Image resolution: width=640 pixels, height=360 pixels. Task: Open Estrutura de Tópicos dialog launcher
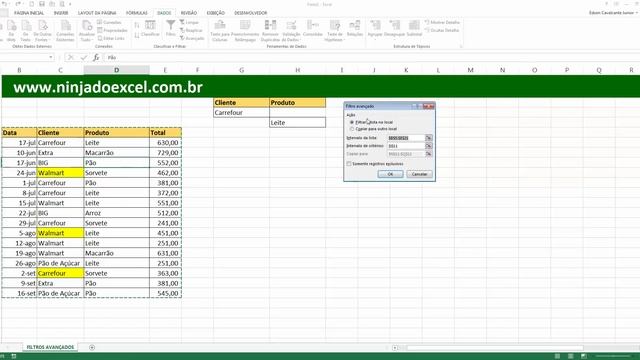tap(461, 47)
